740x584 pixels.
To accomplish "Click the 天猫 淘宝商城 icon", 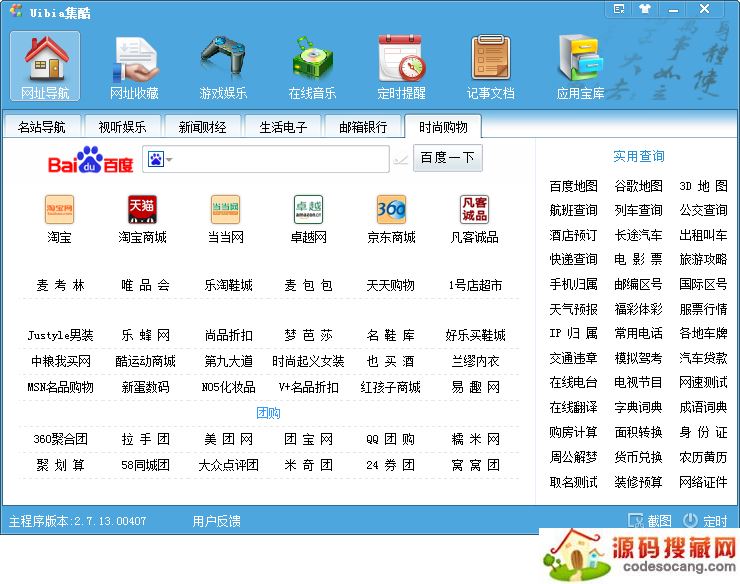I will coord(143,209).
